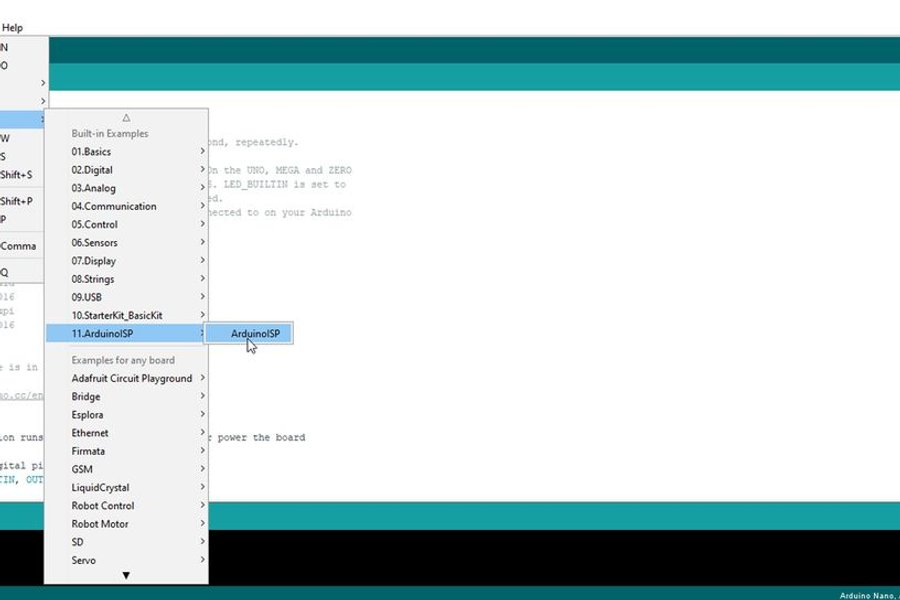Open Robot Control library examples
900x600 pixels.
[x=126, y=506]
